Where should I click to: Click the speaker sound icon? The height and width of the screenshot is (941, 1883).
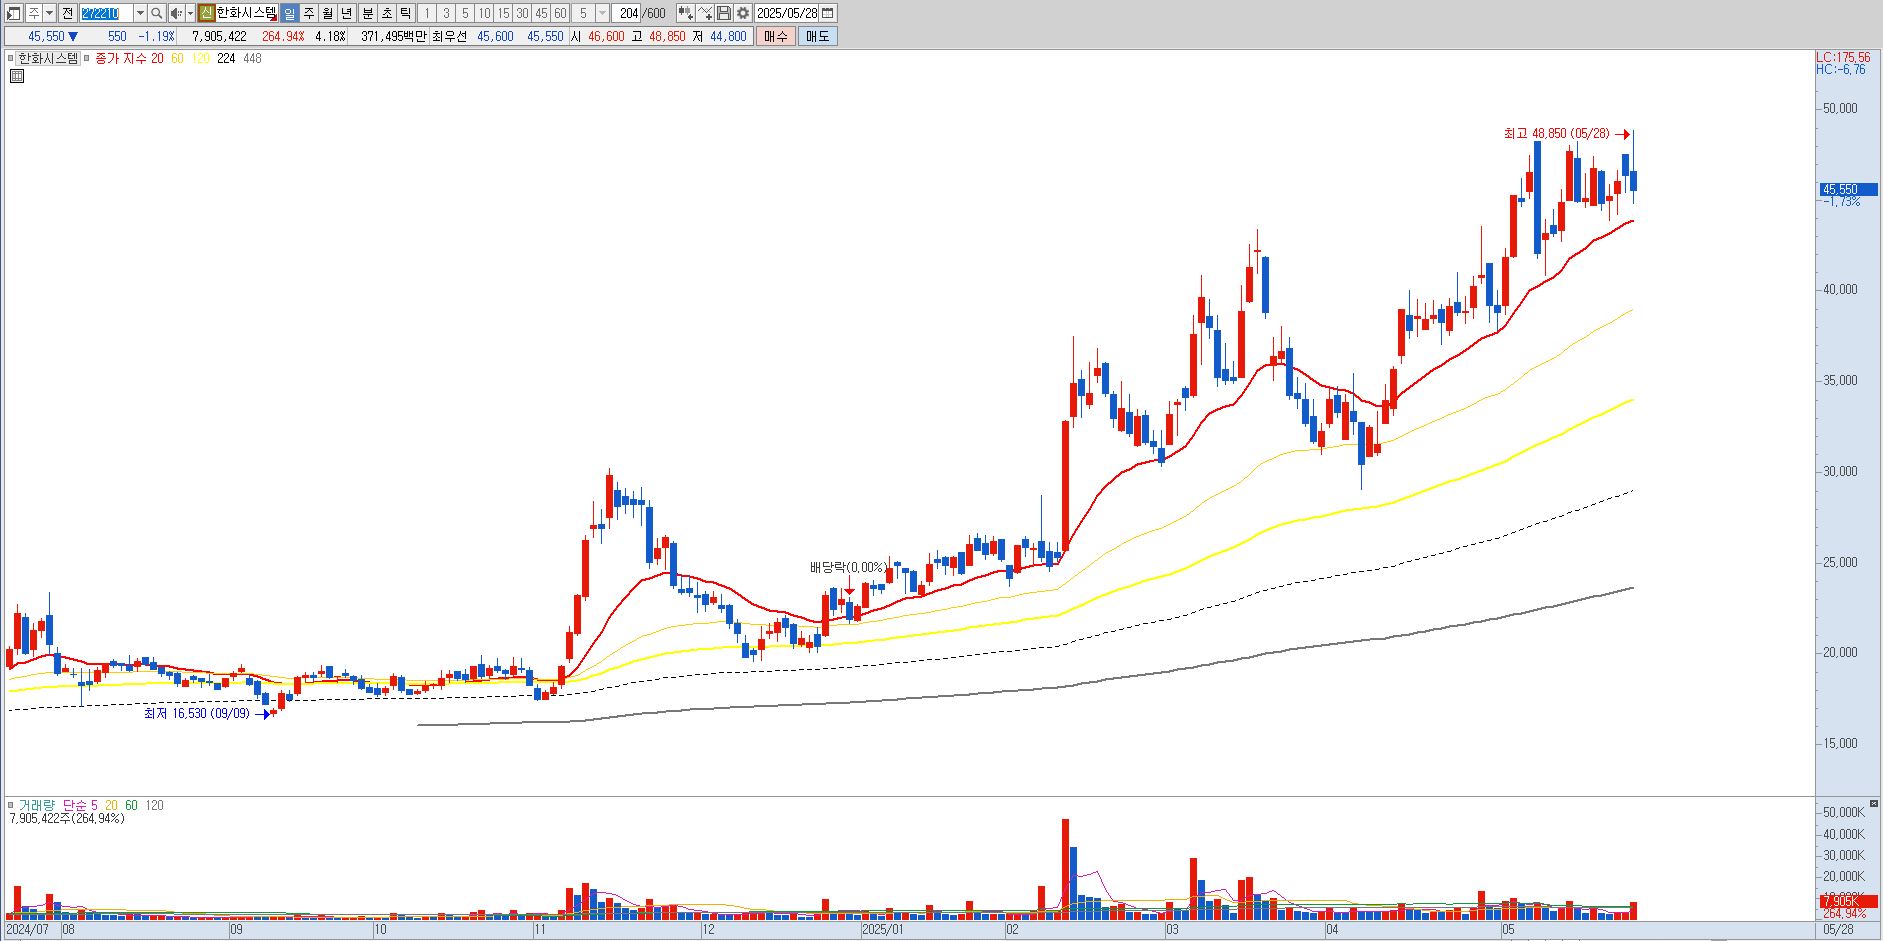click(x=176, y=13)
